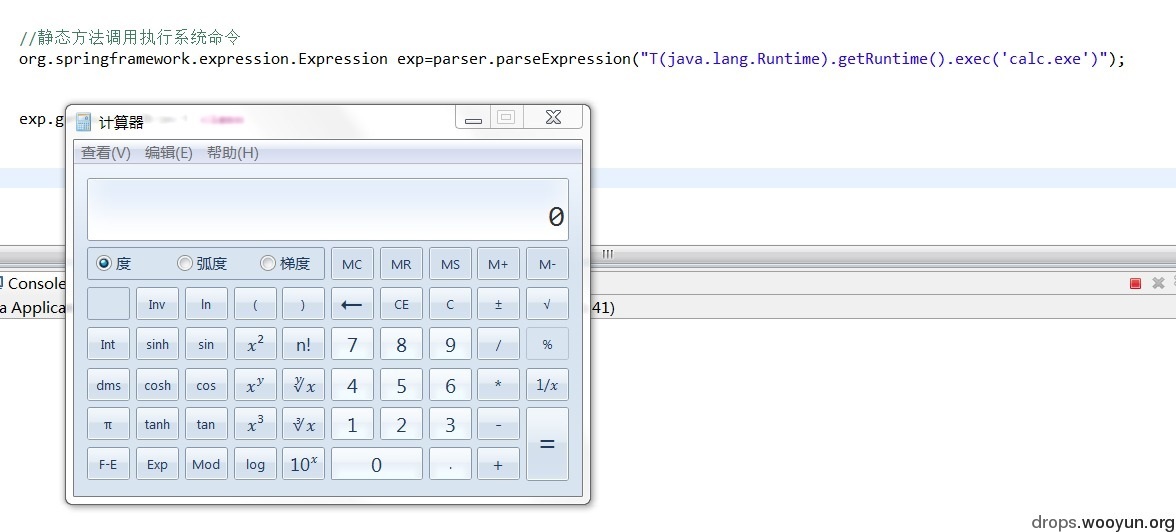Click digit 3 on the calculator

tap(450, 424)
